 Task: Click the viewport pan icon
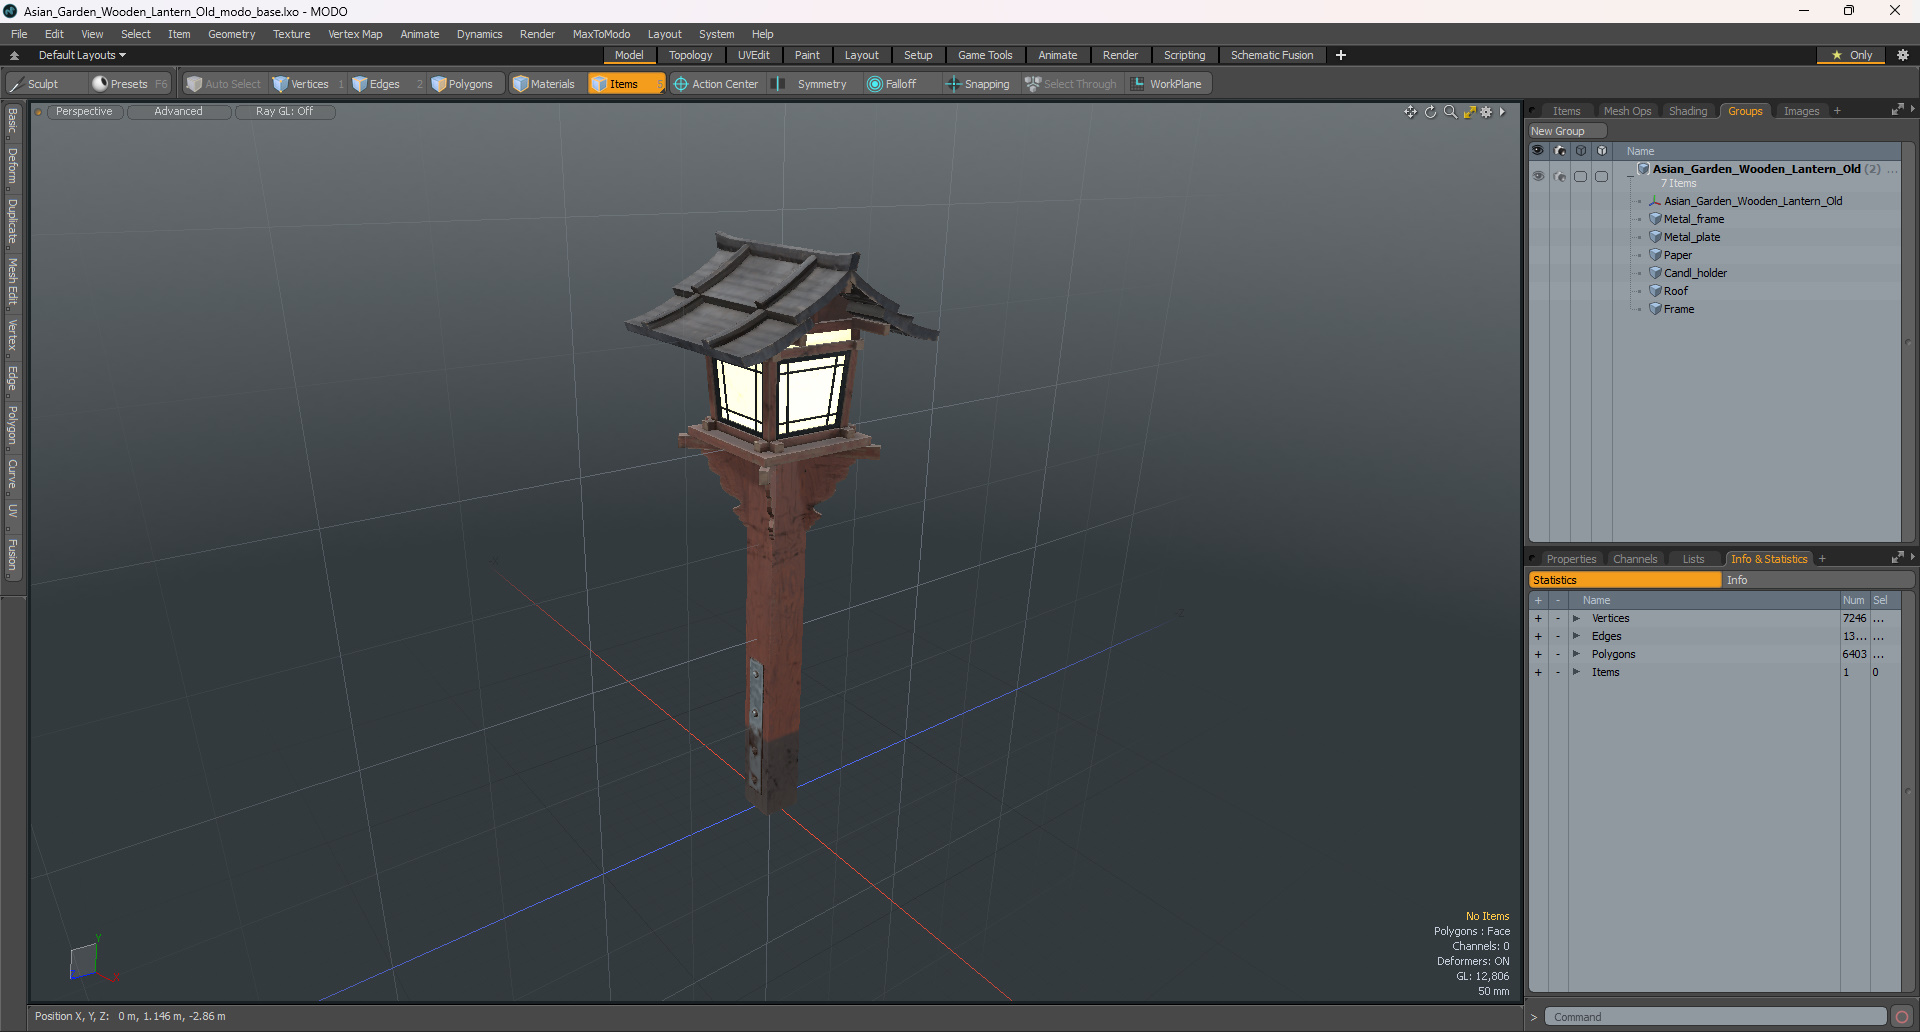coord(1410,112)
